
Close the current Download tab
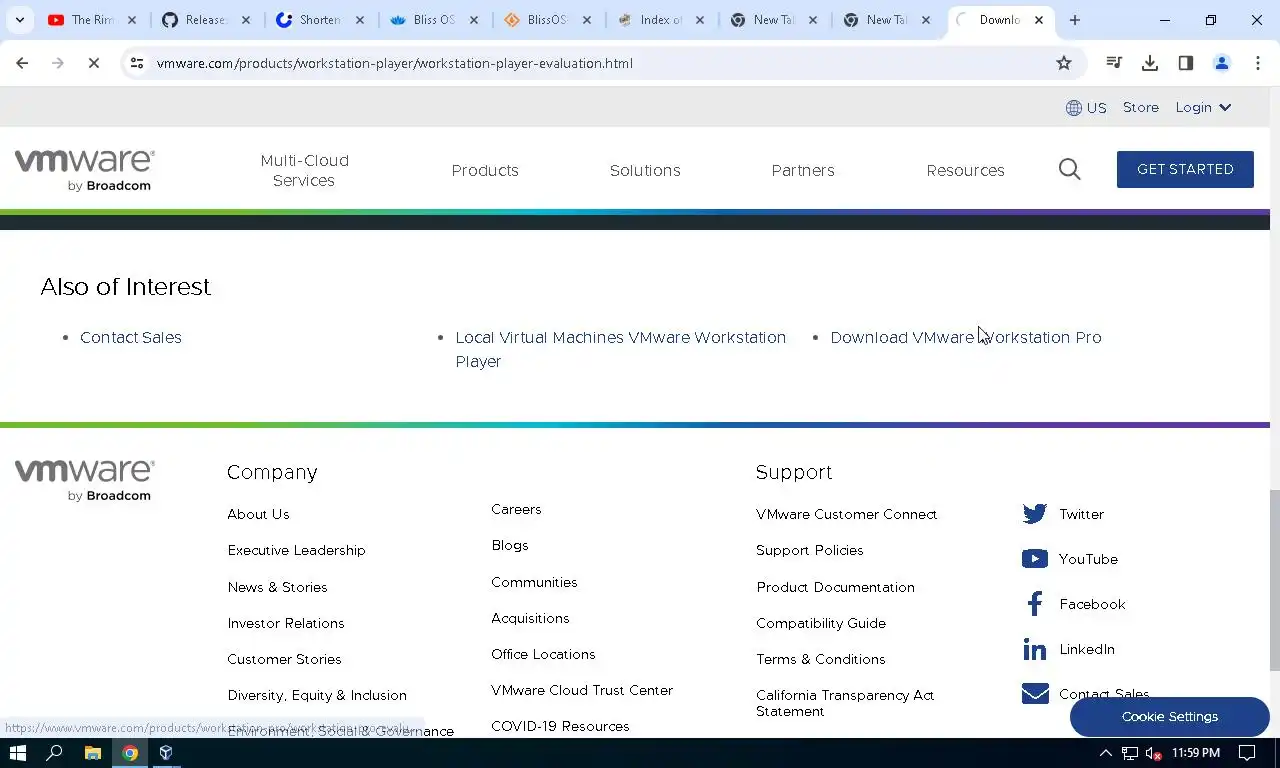click(x=1038, y=20)
